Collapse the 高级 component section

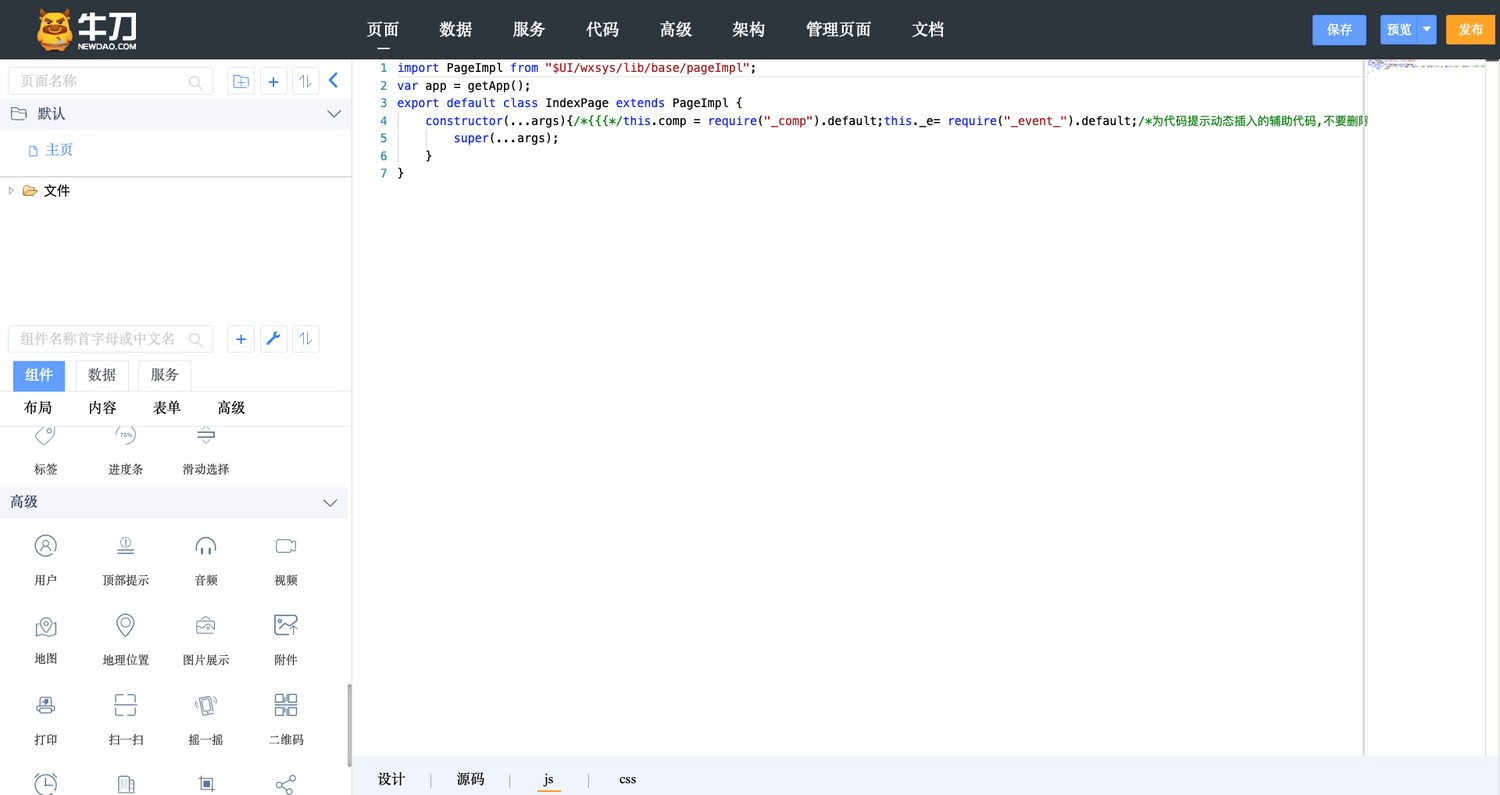(330, 503)
